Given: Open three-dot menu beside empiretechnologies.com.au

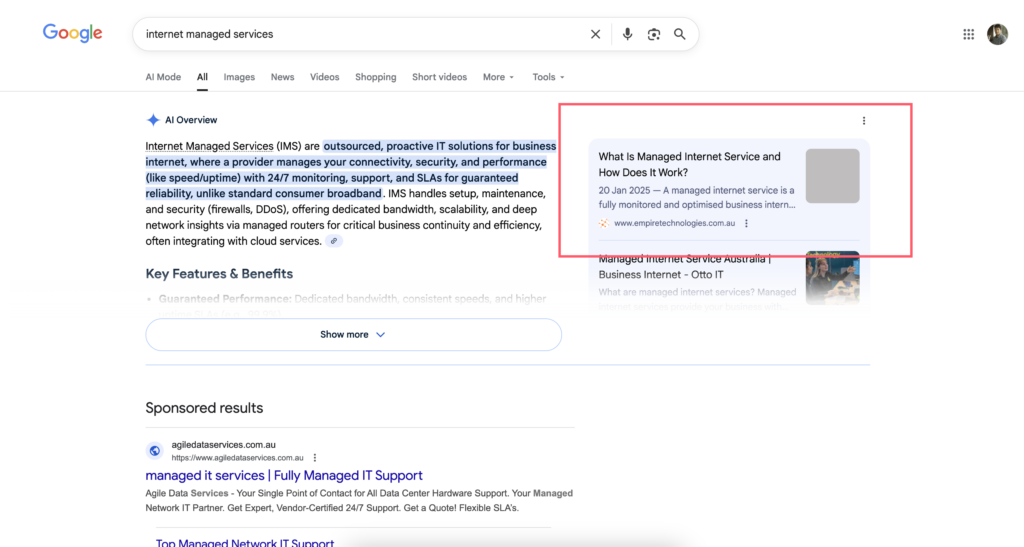Looking at the screenshot, I should click(x=746, y=223).
